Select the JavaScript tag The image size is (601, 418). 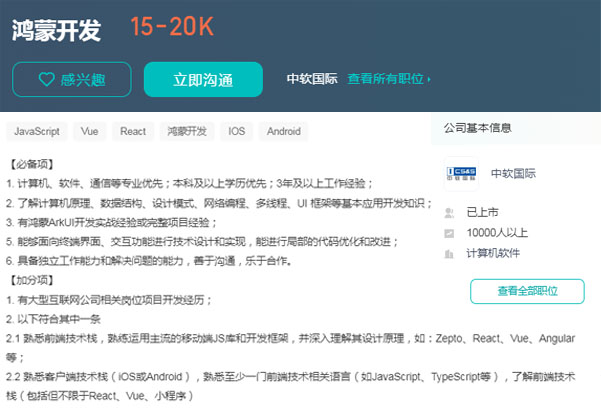pyautogui.click(x=37, y=131)
